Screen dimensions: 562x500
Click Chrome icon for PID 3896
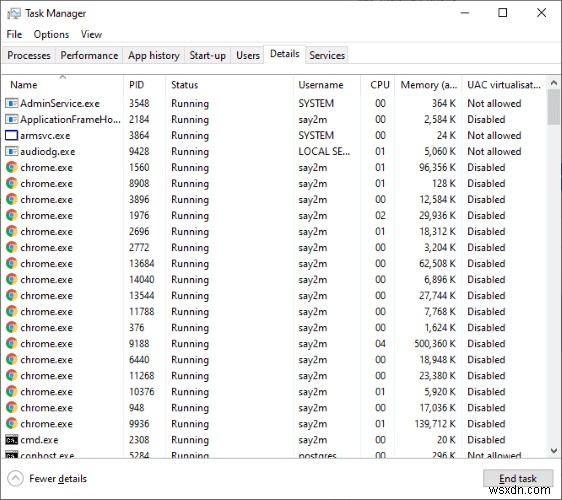pos(11,200)
